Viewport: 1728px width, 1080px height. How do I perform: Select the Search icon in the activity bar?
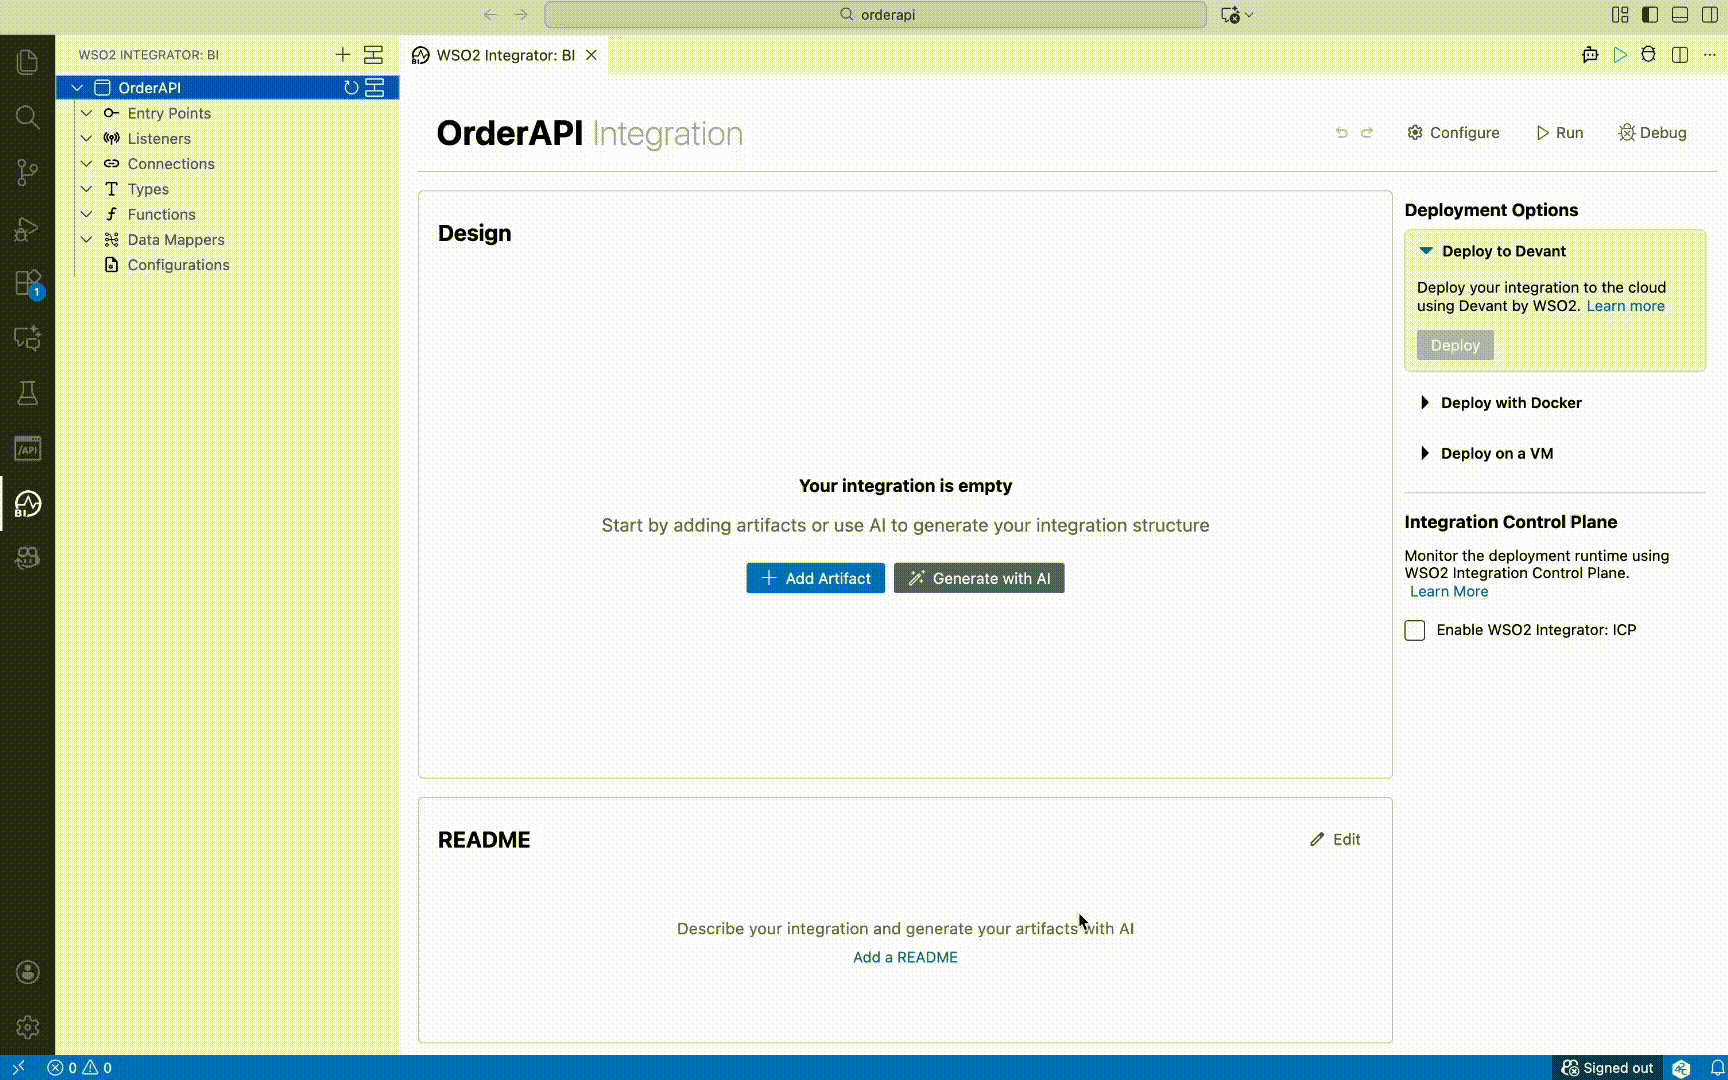pos(27,117)
